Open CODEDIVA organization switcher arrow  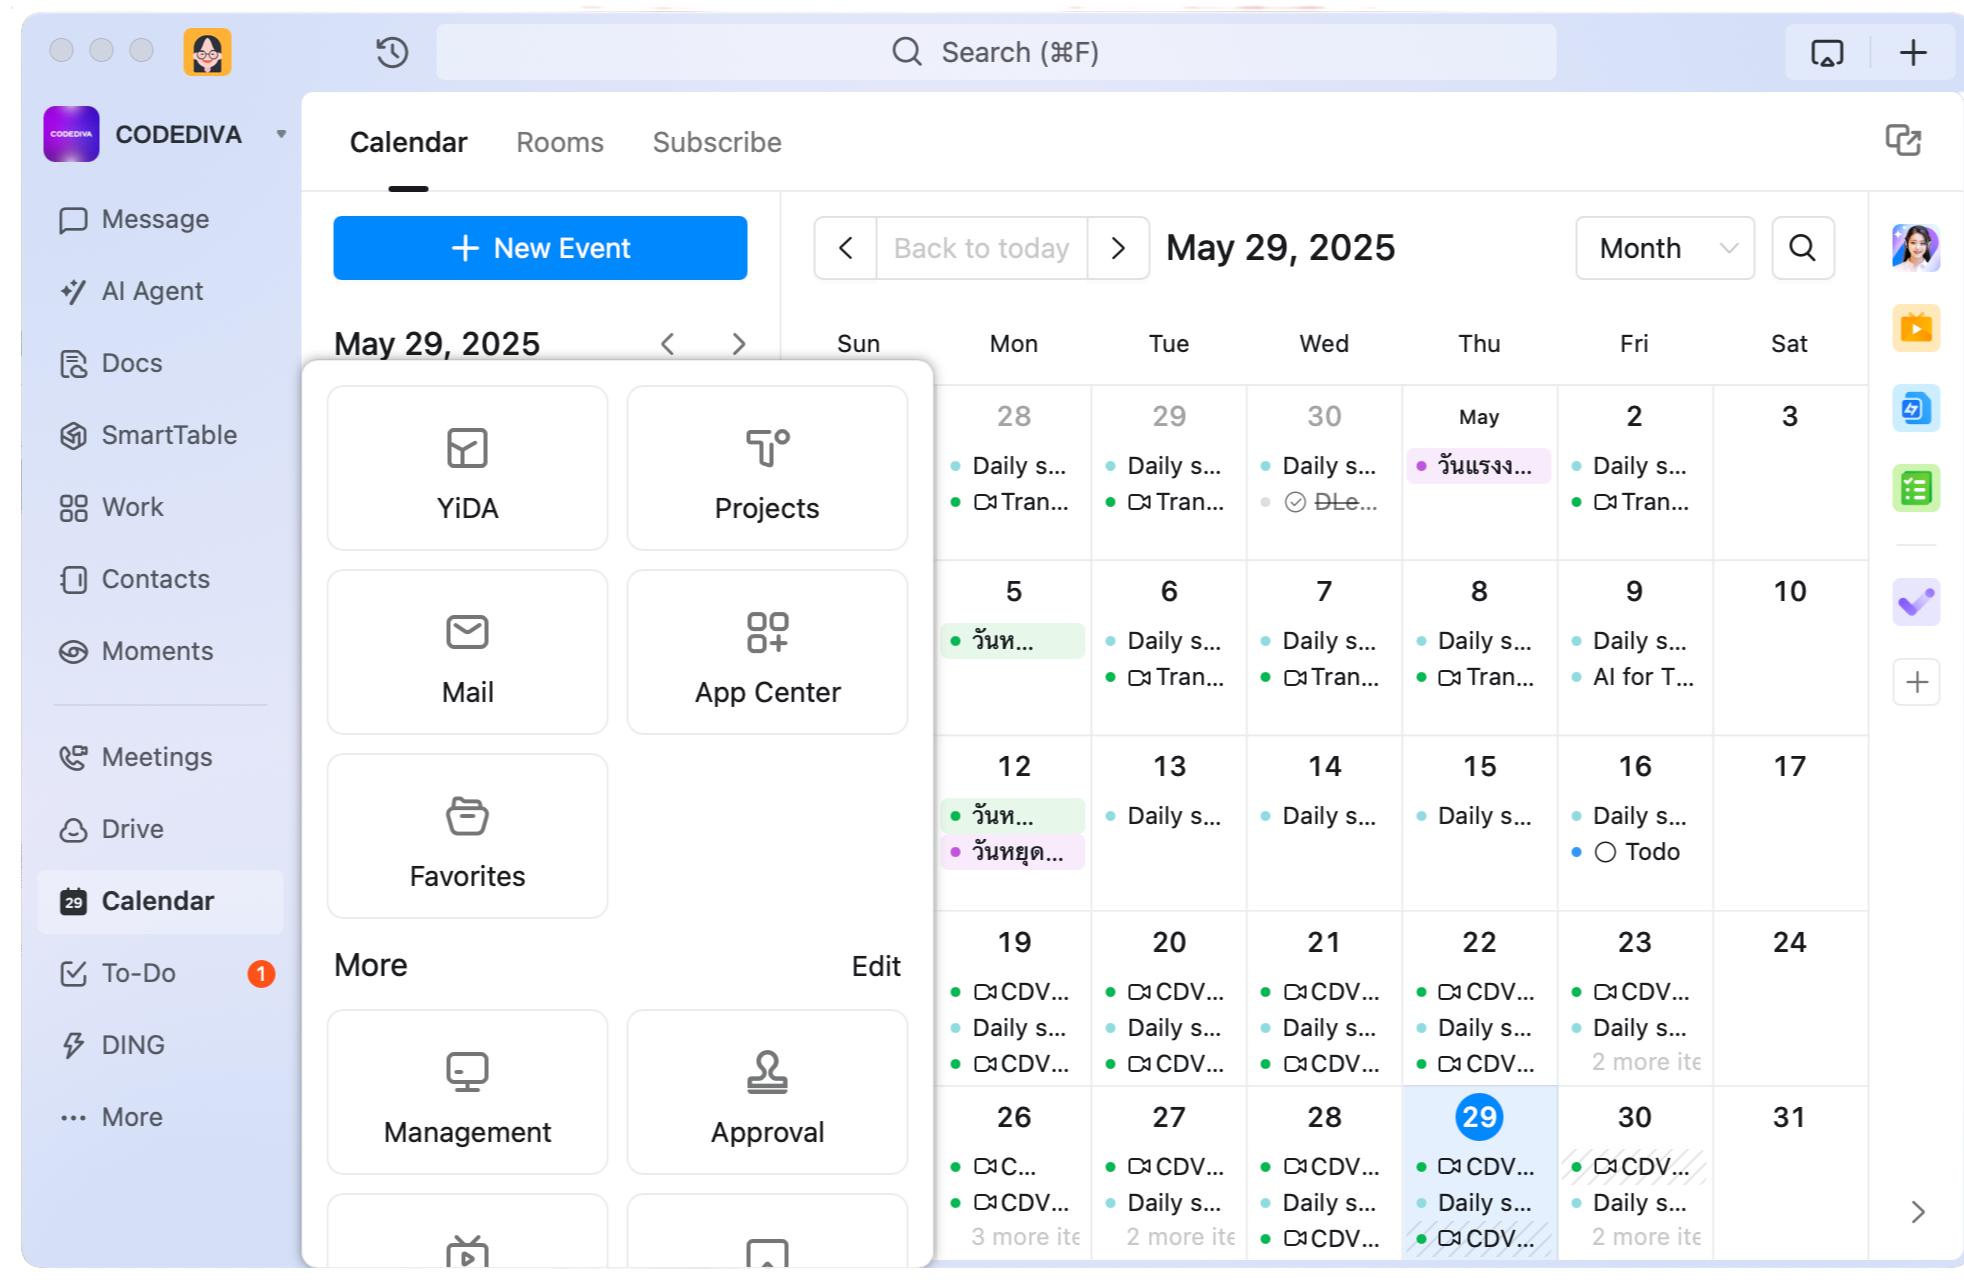pyautogui.click(x=281, y=134)
